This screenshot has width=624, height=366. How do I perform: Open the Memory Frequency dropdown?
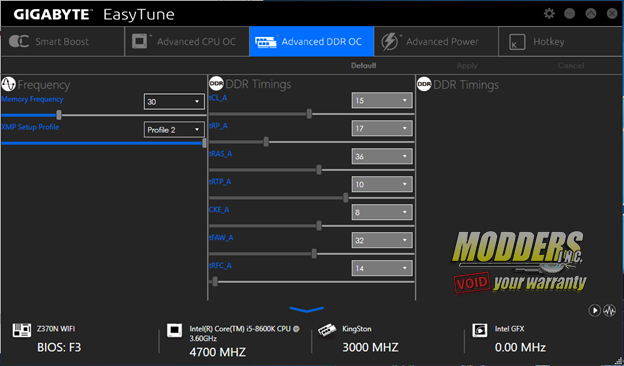[174, 102]
